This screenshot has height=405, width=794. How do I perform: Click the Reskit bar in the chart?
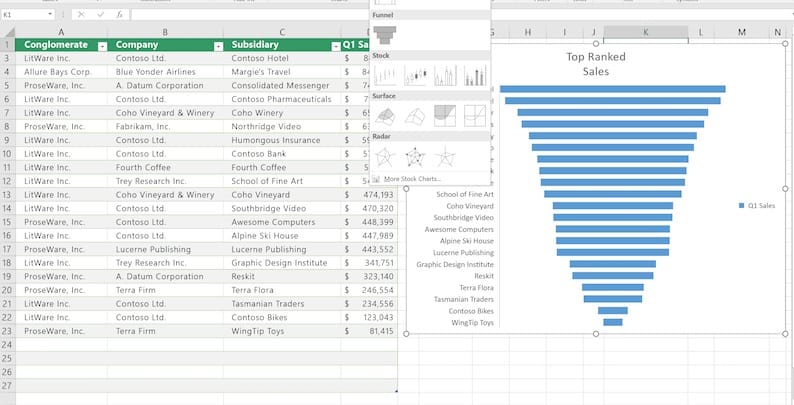tap(613, 276)
